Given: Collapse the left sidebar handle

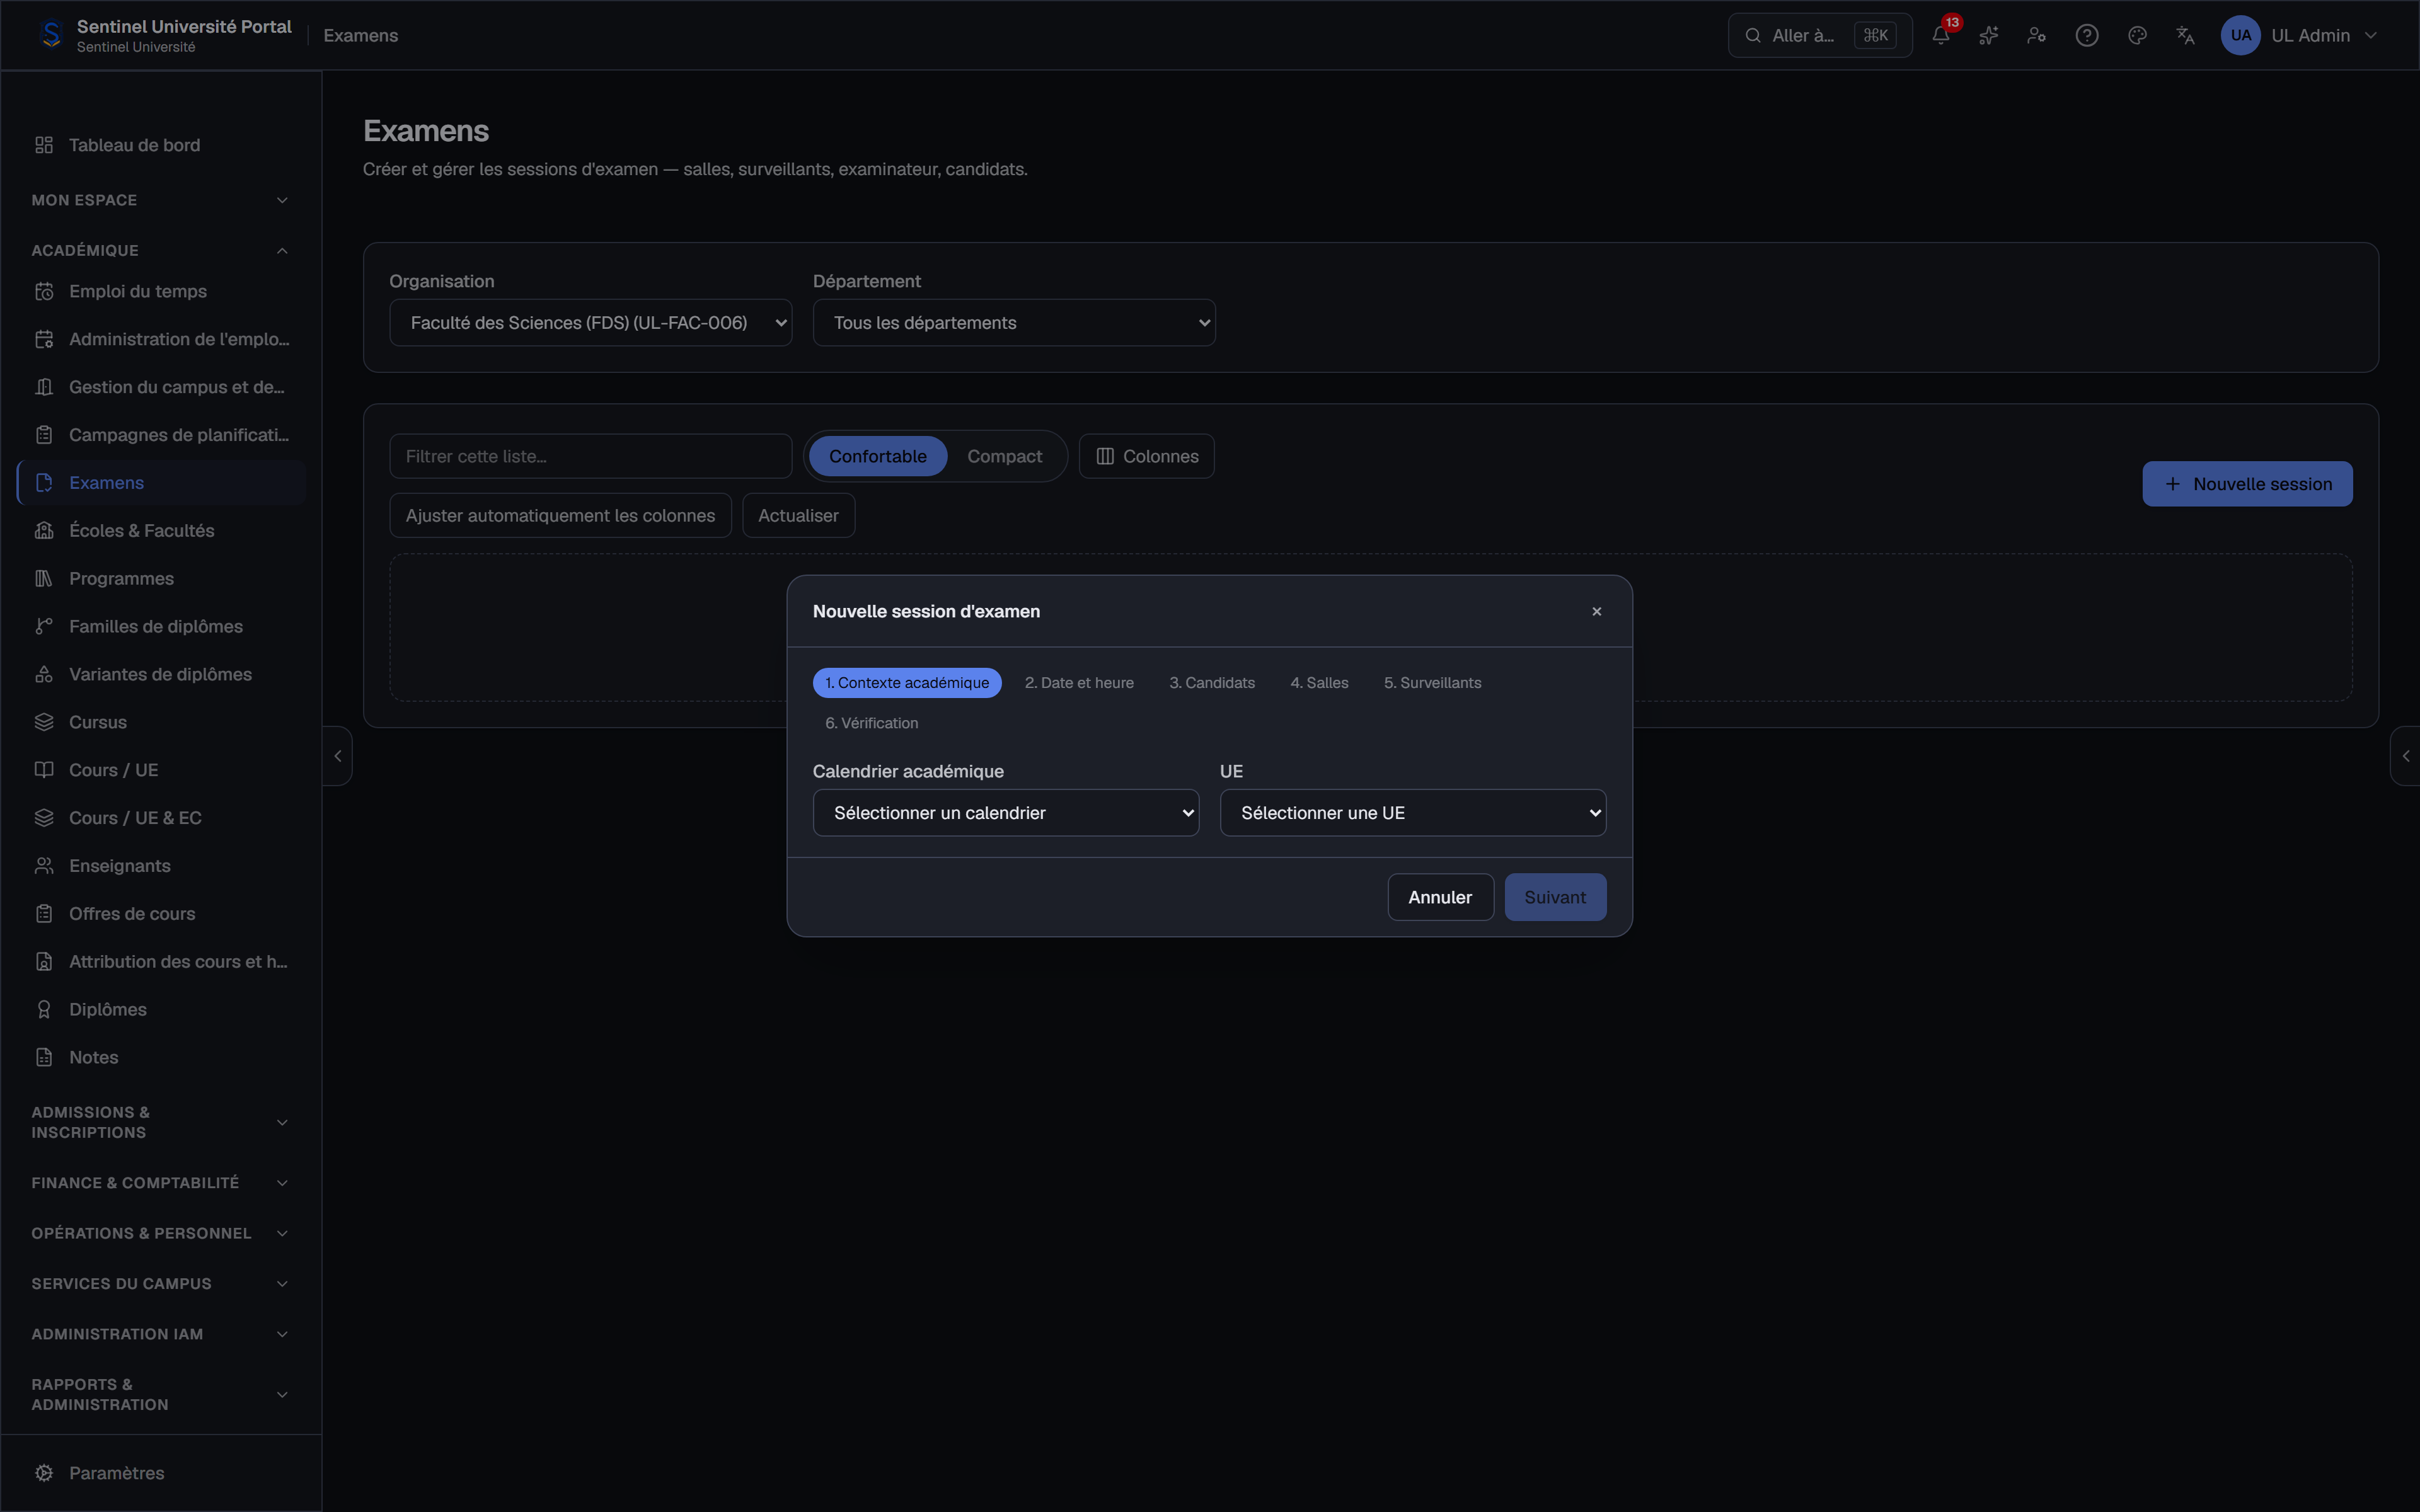Looking at the screenshot, I should click(338, 756).
